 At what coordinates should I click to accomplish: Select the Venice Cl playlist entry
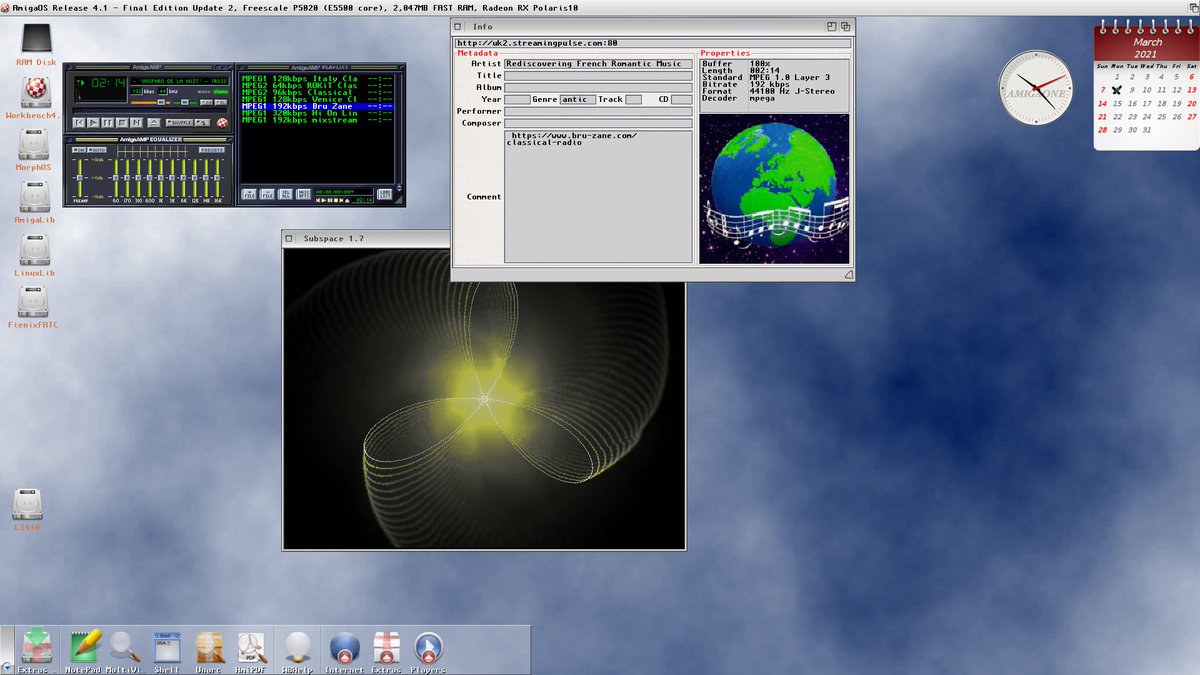point(317,99)
